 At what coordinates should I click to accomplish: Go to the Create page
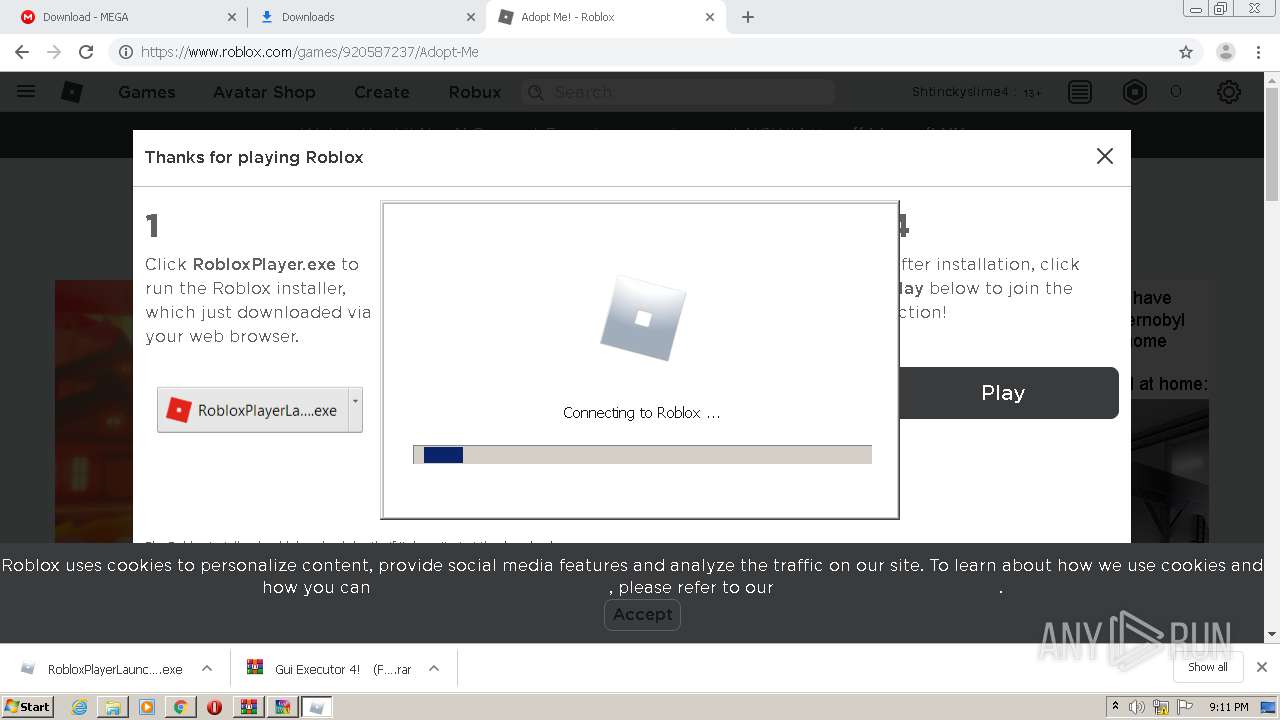382,92
